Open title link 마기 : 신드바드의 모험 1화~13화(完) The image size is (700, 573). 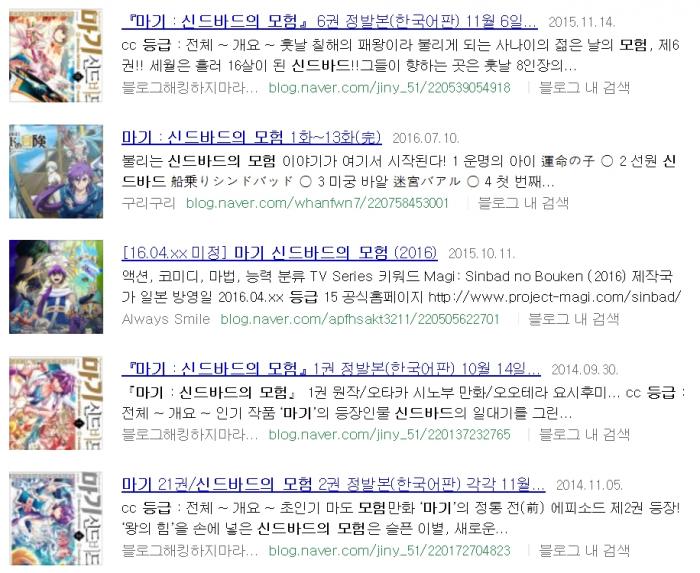251,137
